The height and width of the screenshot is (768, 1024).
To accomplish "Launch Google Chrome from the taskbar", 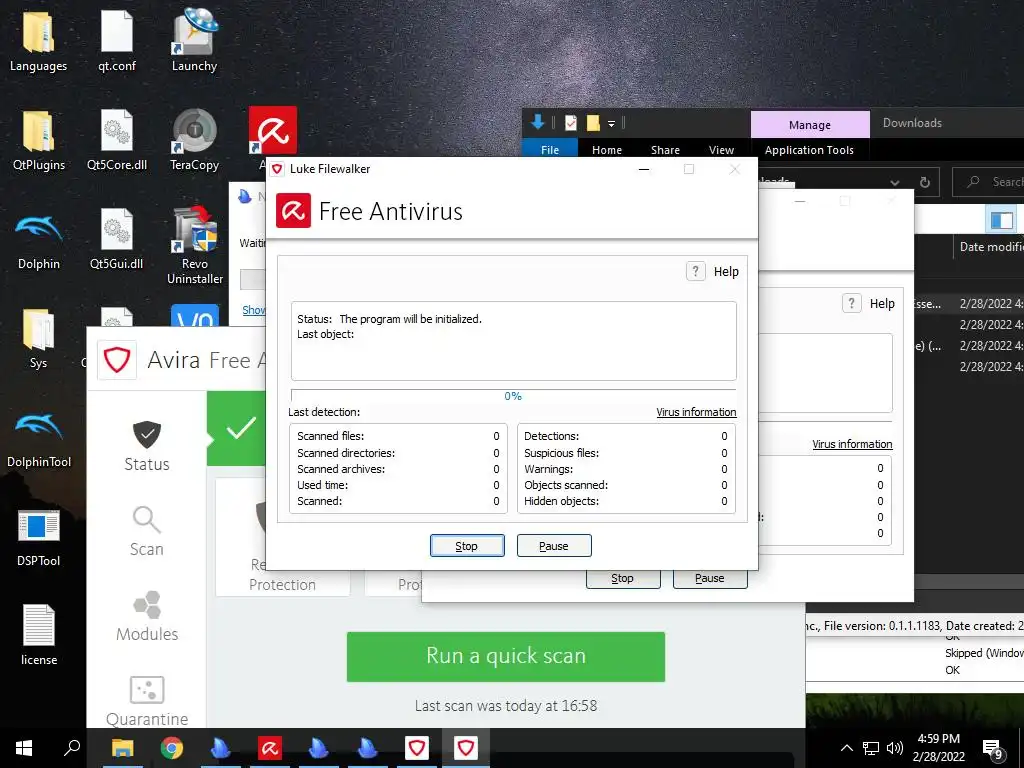I will point(172,748).
